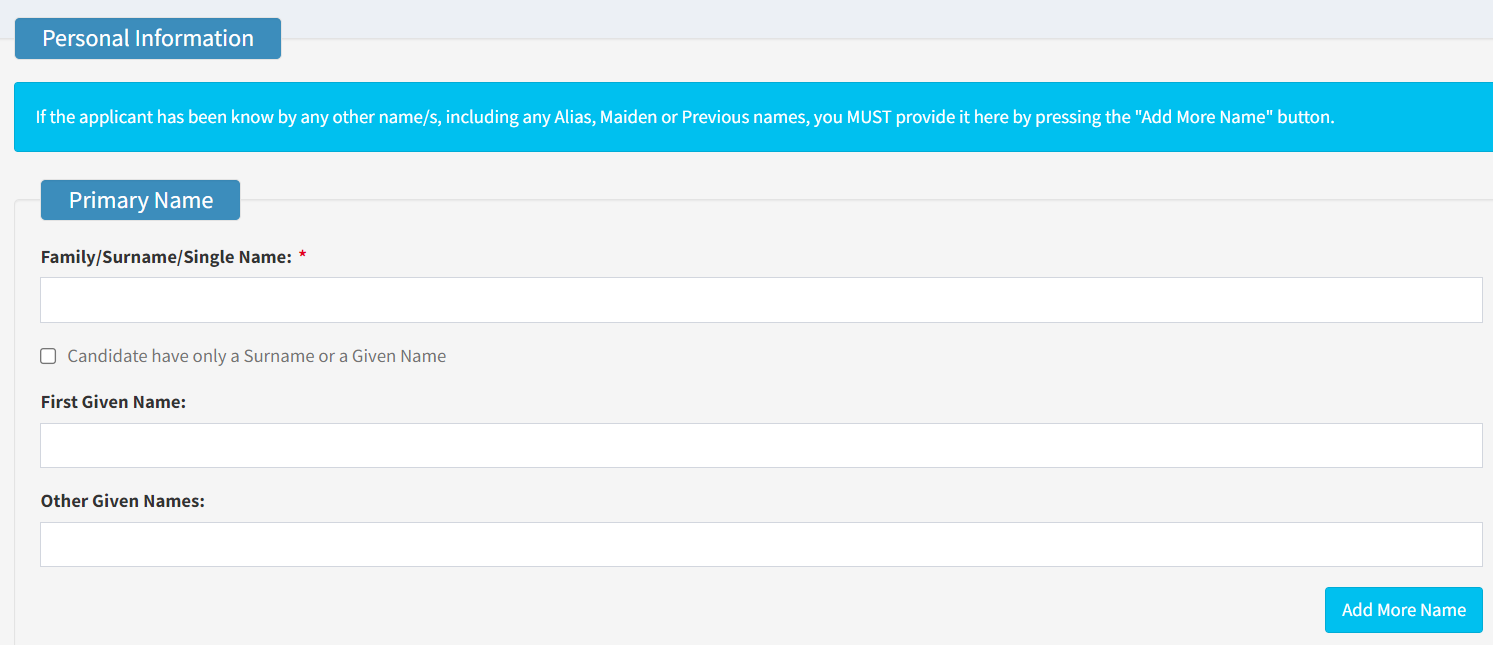Click the 'First Given Name:' label

tap(113, 402)
